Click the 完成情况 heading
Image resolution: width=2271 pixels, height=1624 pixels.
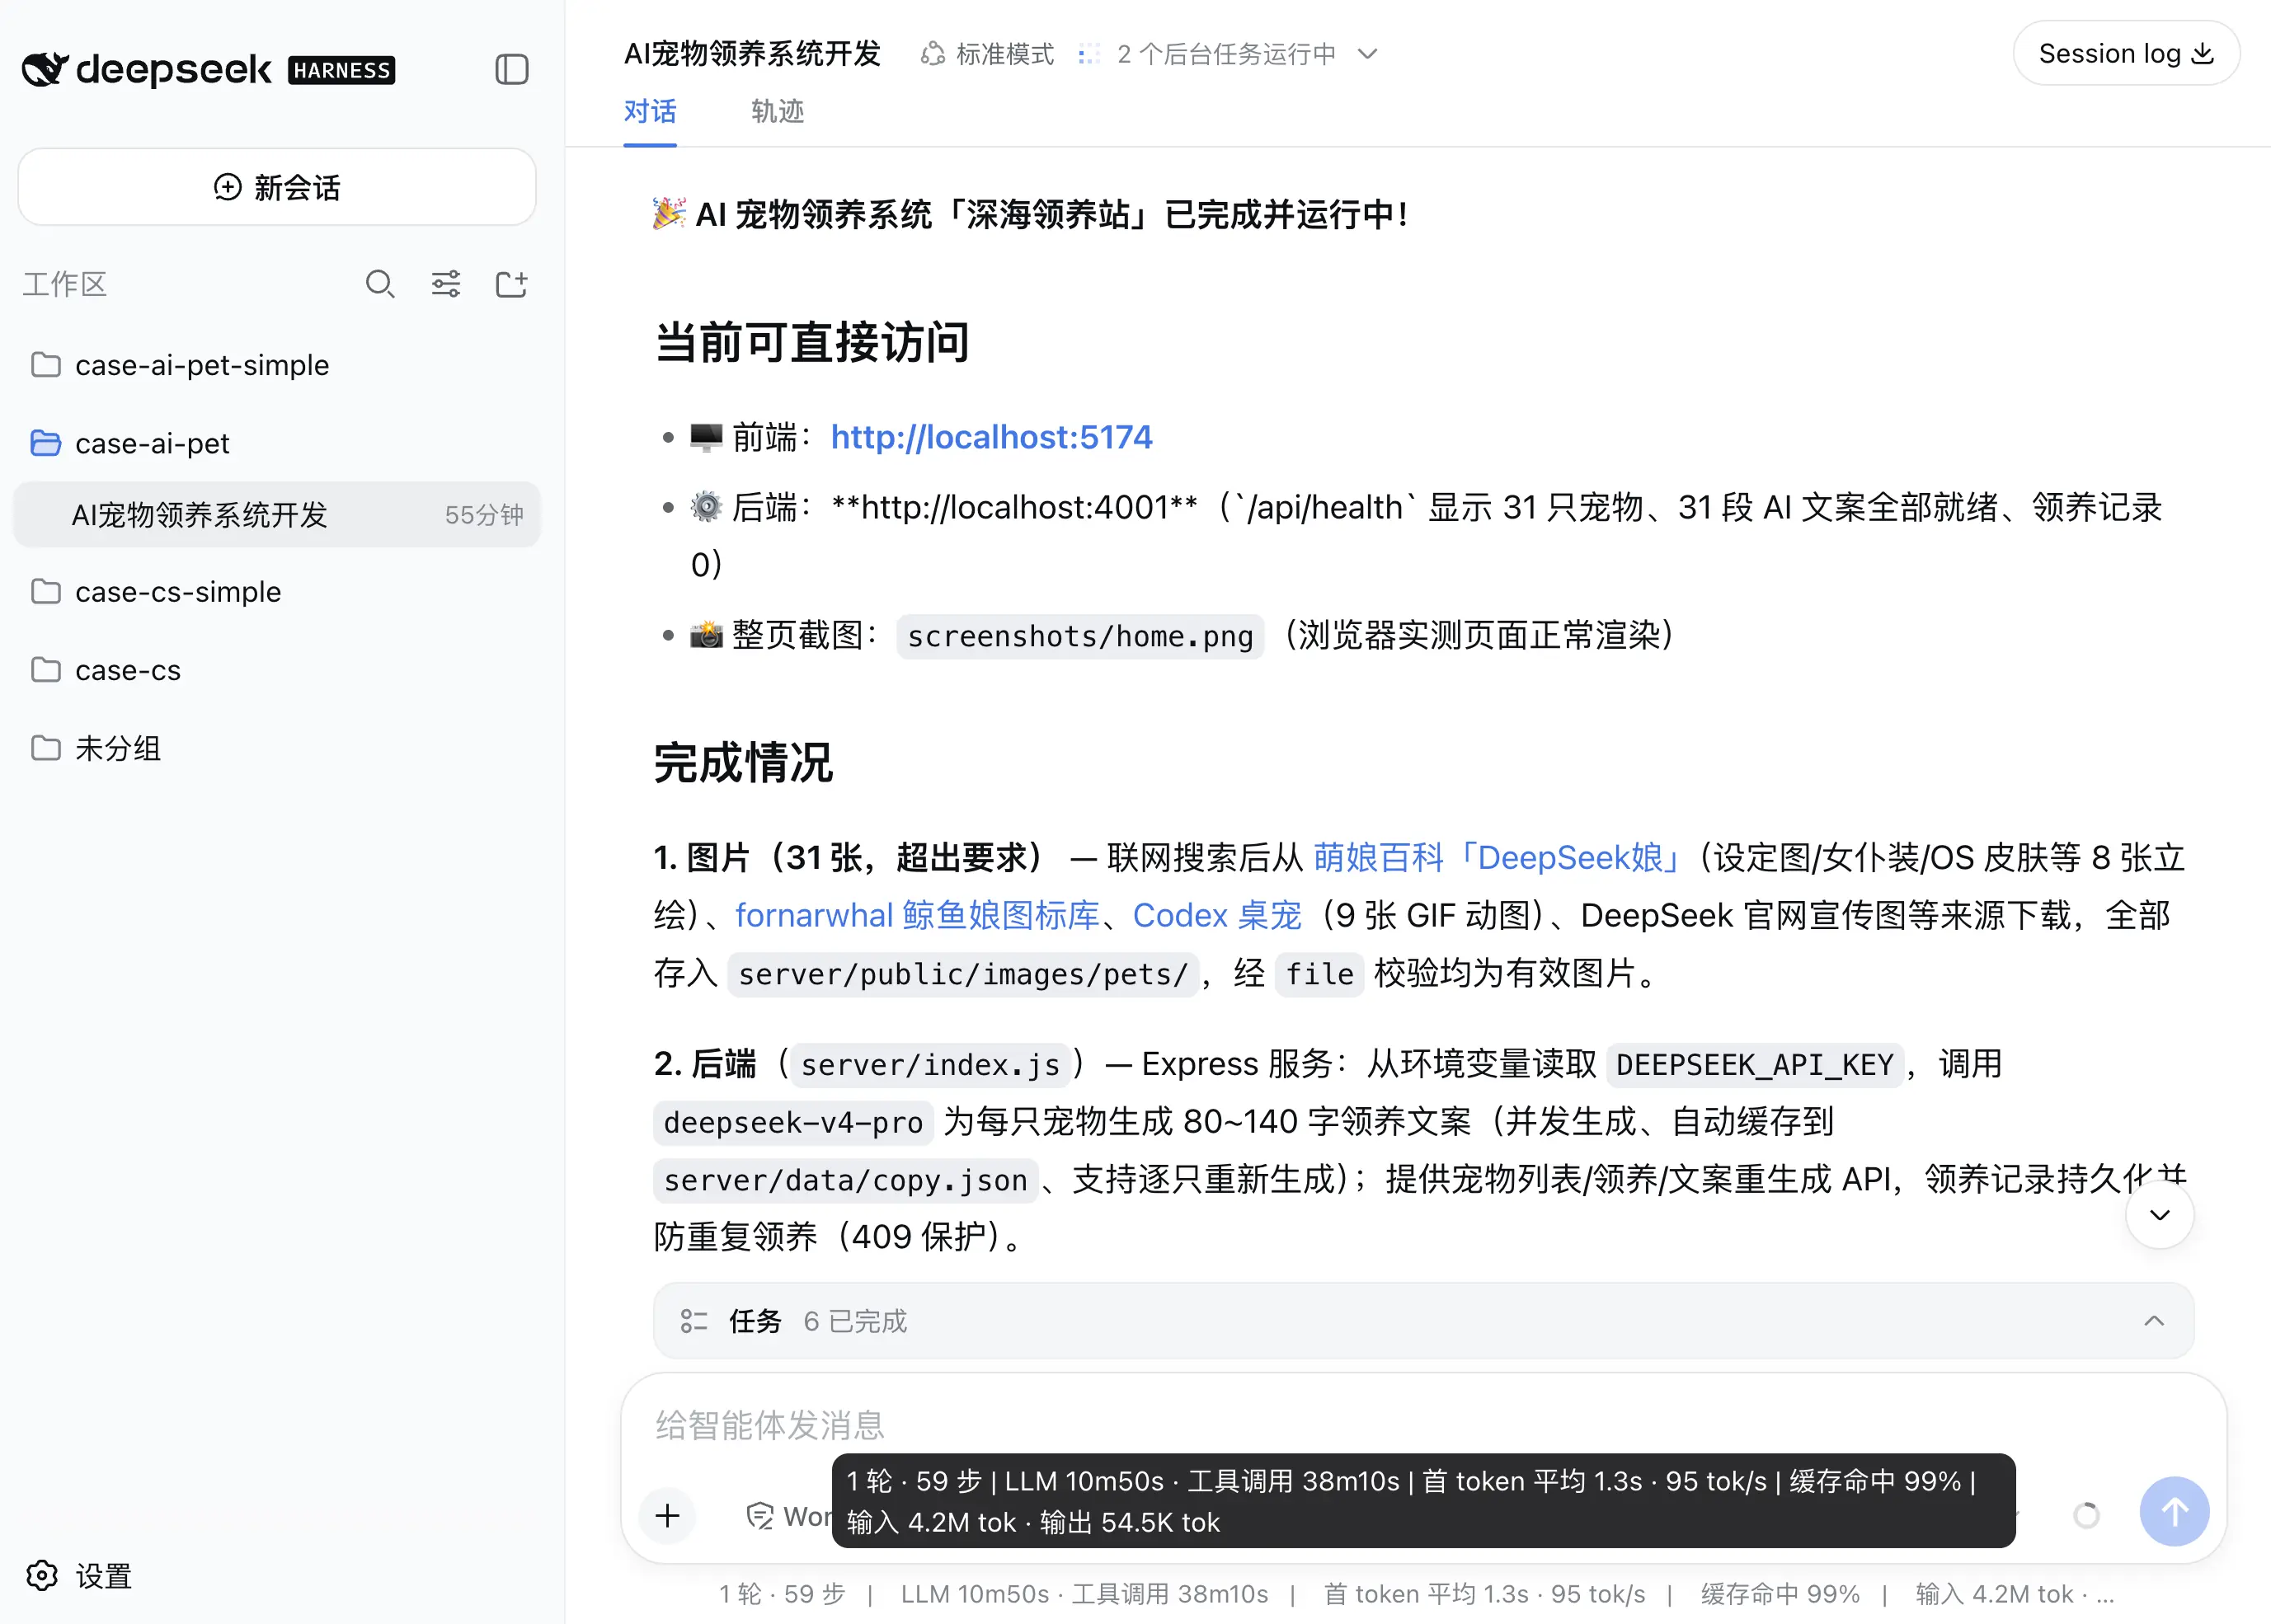[743, 763]
